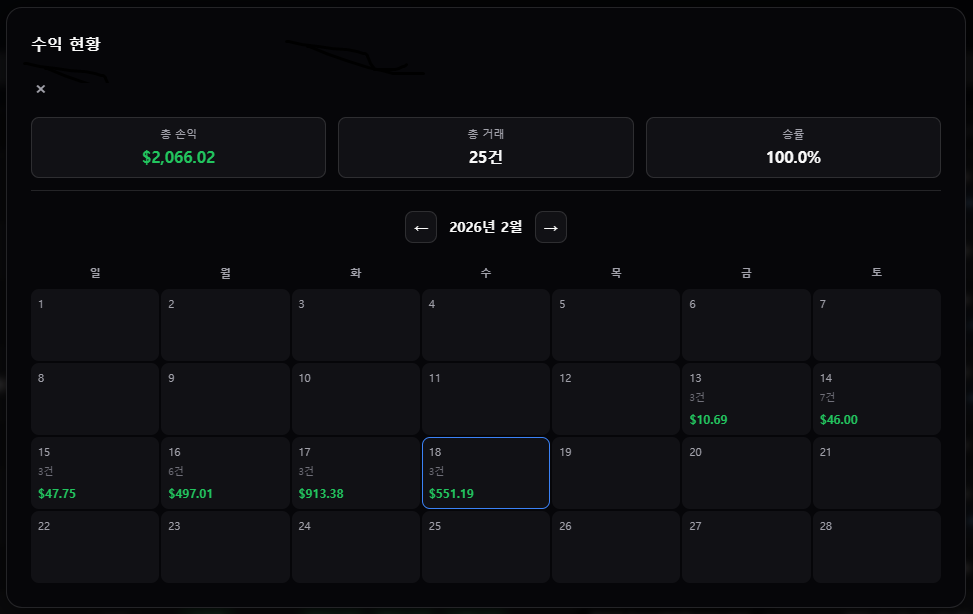The width and height of the screenshot is (973, 614).
Task: Go to next month with right arrow
Action: click(550, 228)
